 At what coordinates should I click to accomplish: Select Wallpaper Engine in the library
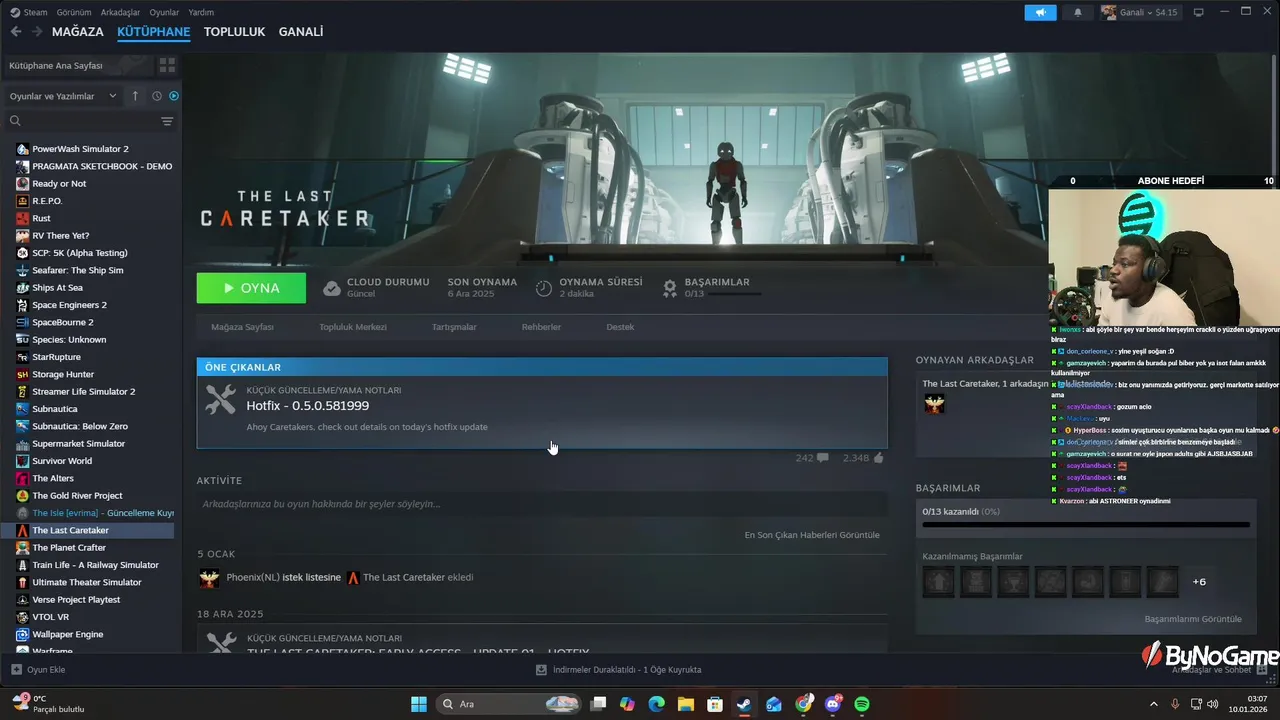click(66, 634)
